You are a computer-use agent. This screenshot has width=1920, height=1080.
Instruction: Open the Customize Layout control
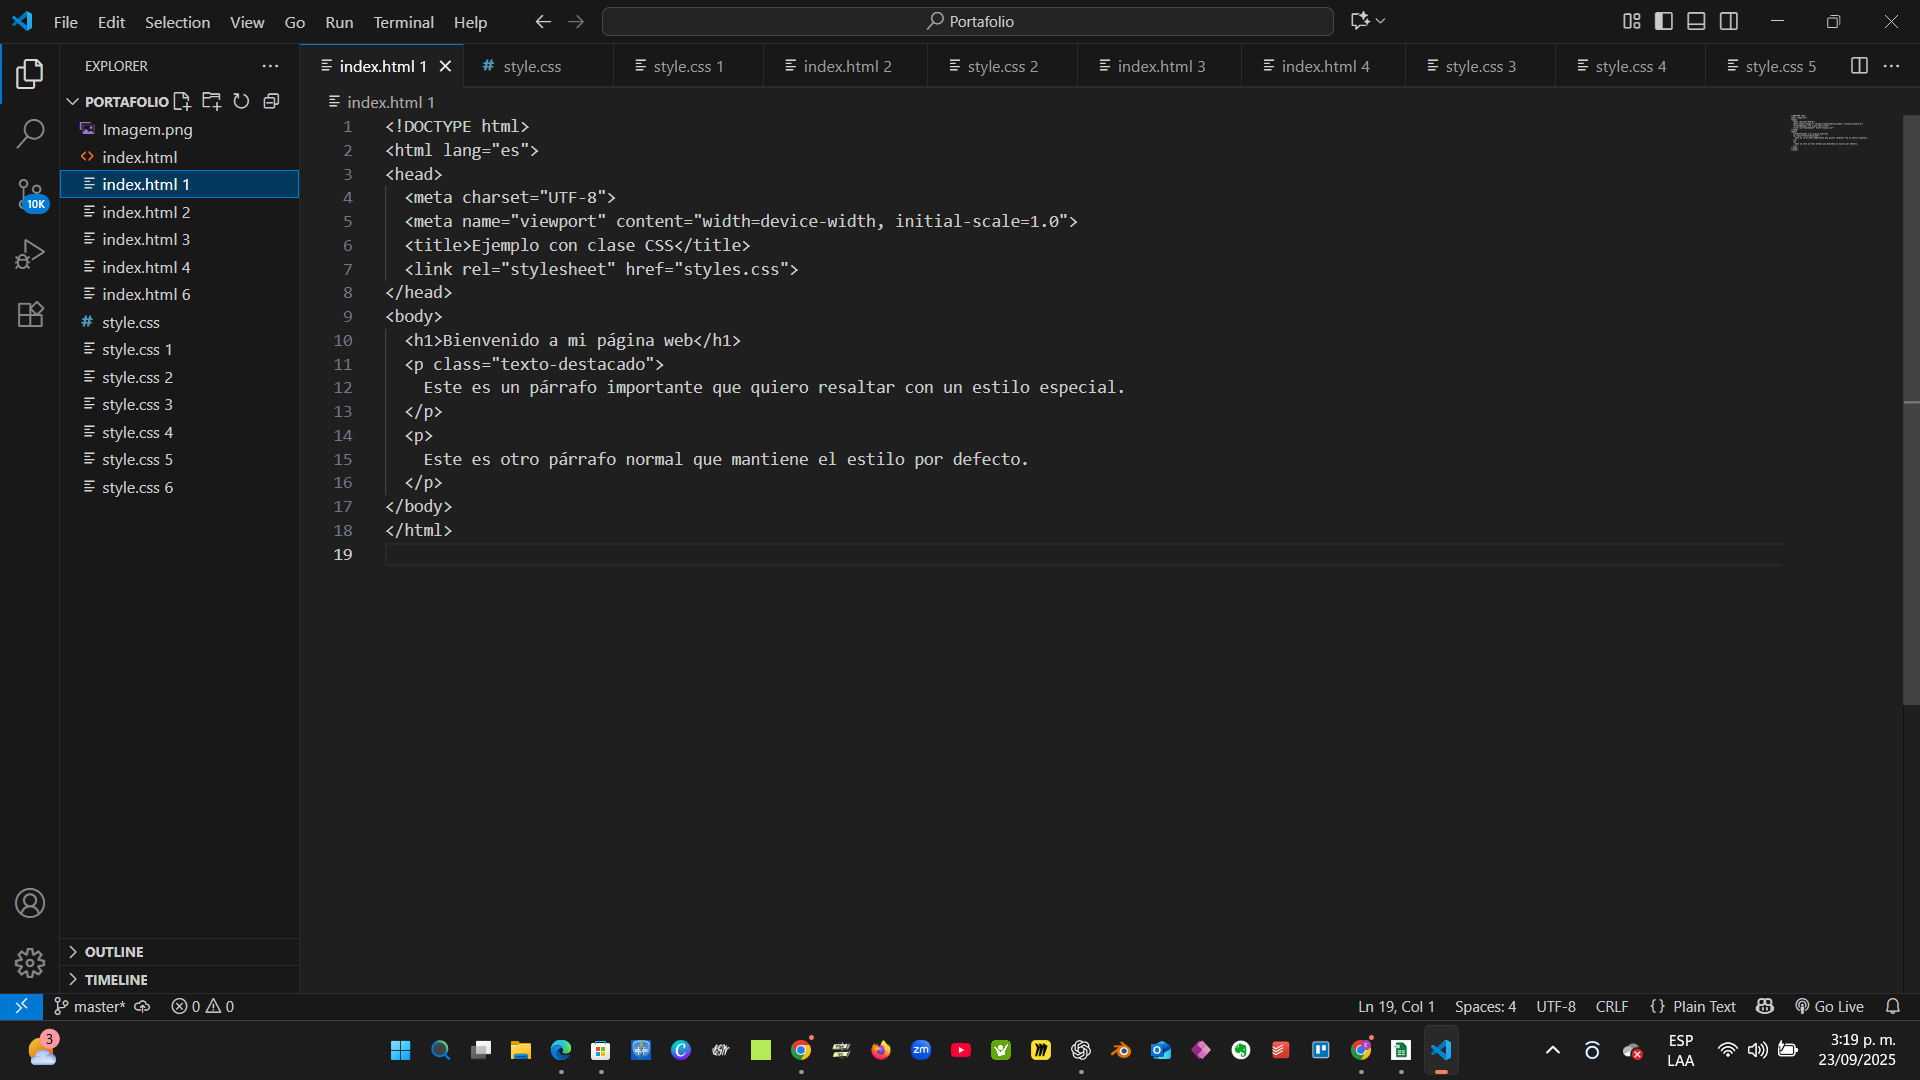coord(1632,21)
